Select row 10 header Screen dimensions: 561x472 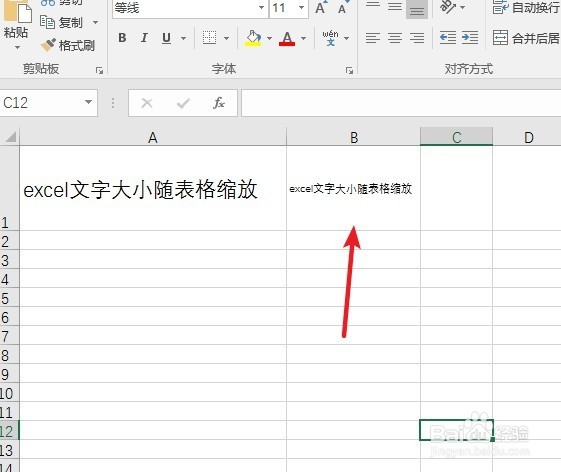[9, 392]
